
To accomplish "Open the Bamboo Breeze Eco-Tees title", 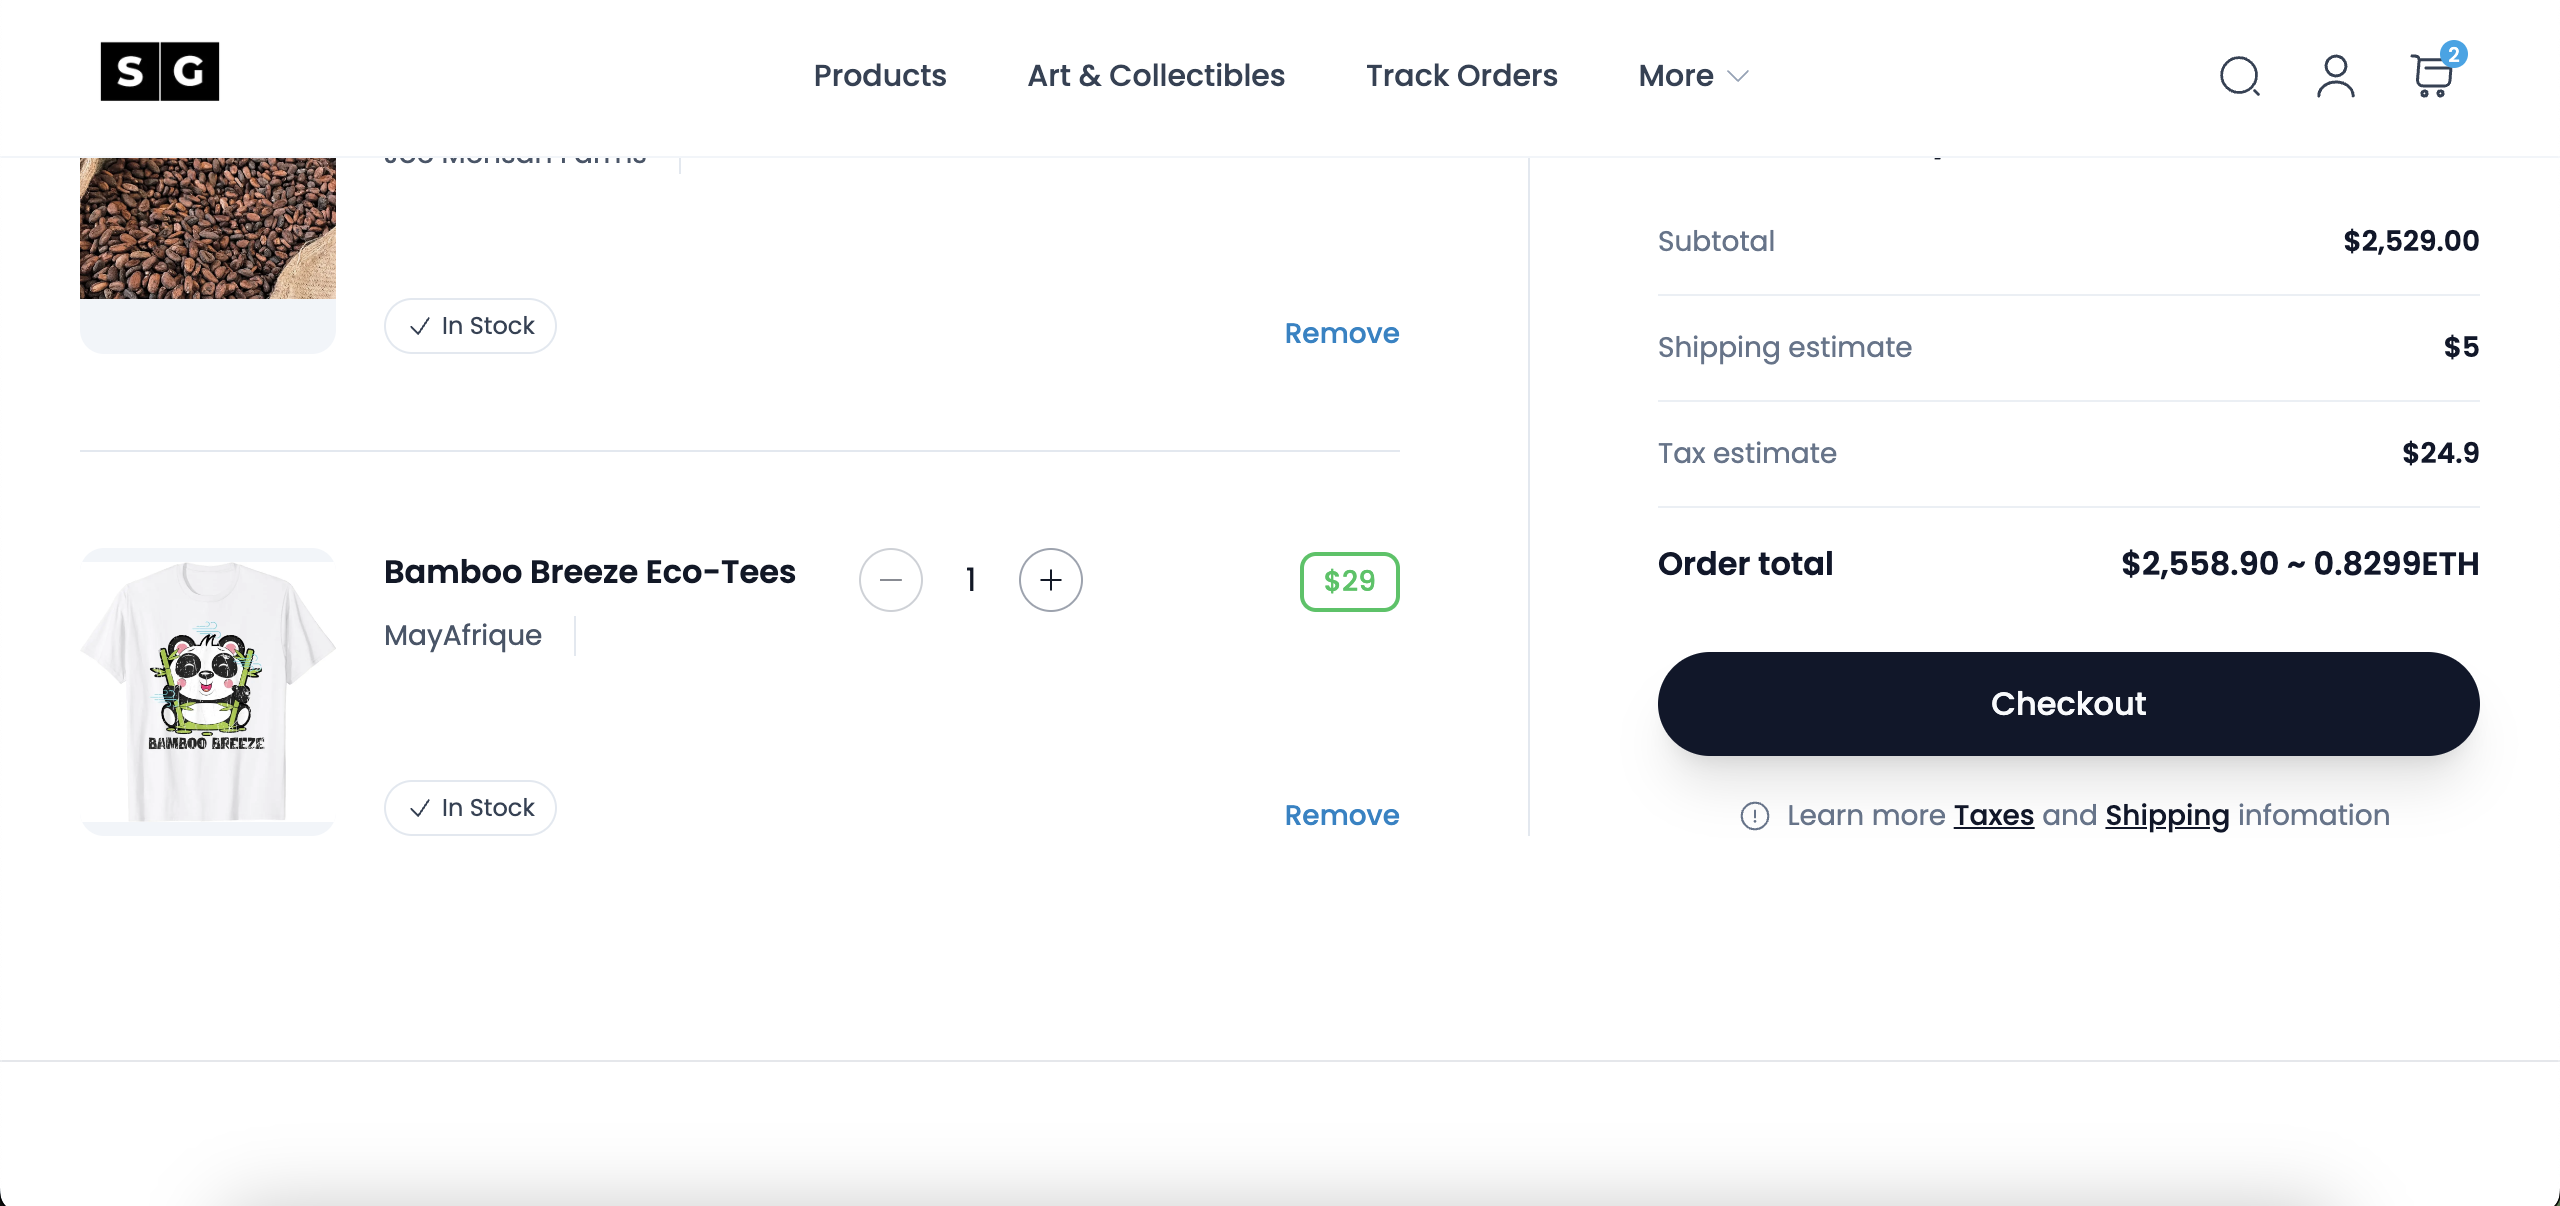I will 589,572.
